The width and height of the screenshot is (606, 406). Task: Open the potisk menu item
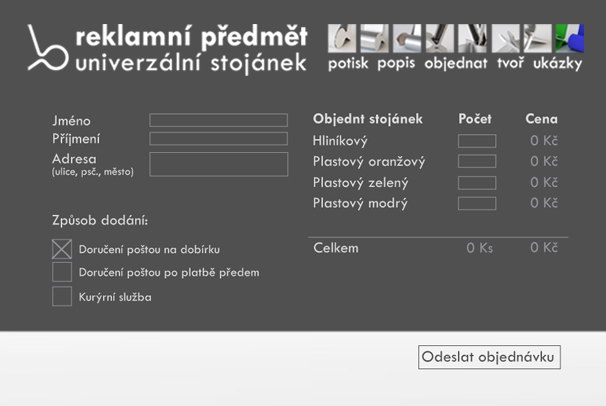[348, 63]
